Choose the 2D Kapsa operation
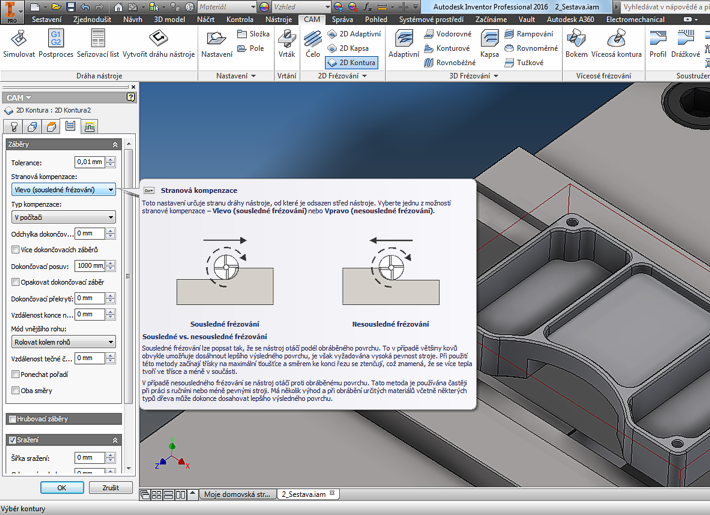Image resolution: width=710 pixels, height=515 pixels. click(x=348, y=48)
